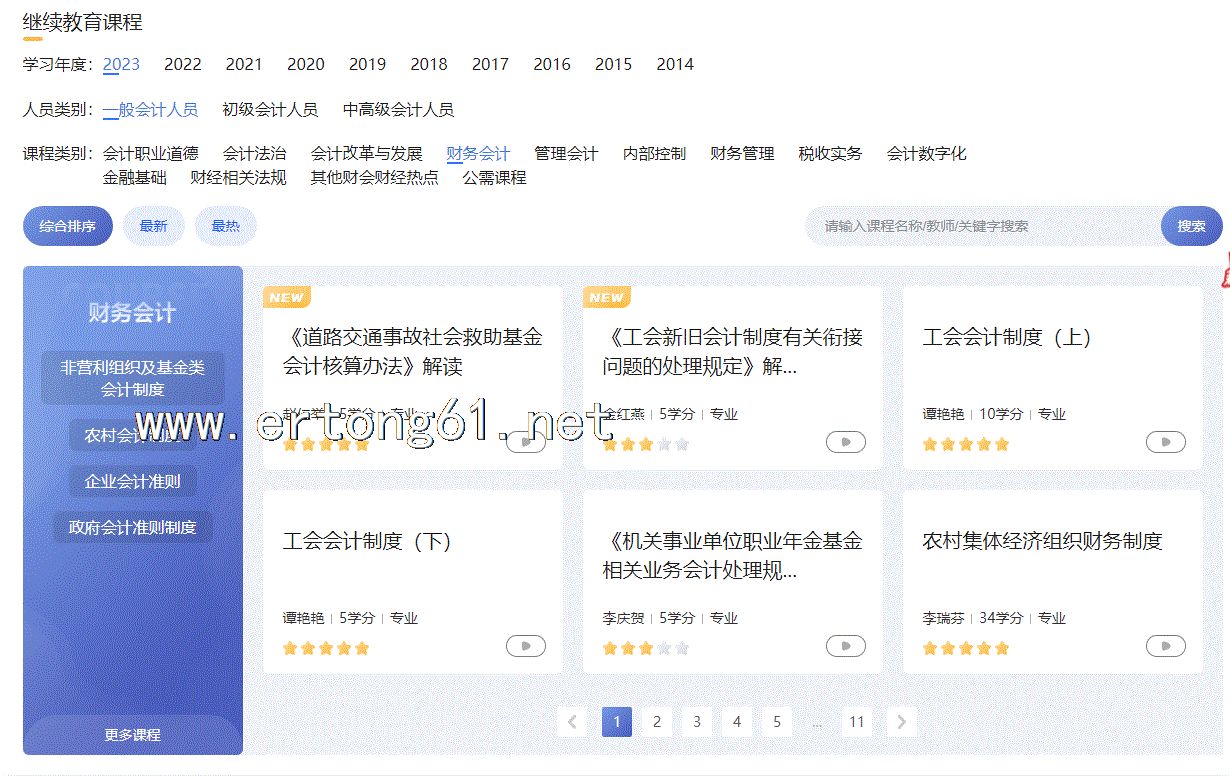Switch to 税收实务 course category
The height and width of the screenshot is (776, 1230).
pos(830,154)
